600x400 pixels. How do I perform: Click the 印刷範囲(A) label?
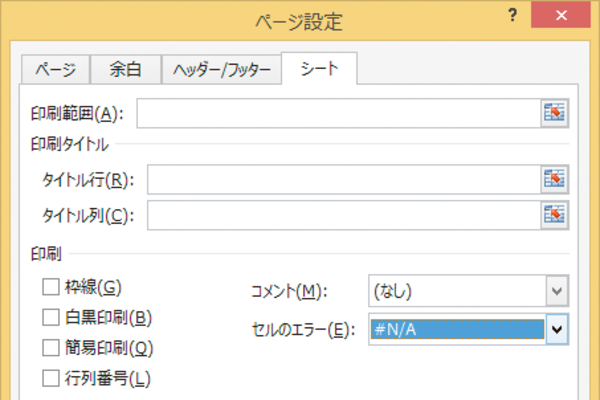click(x=77, y=114)
